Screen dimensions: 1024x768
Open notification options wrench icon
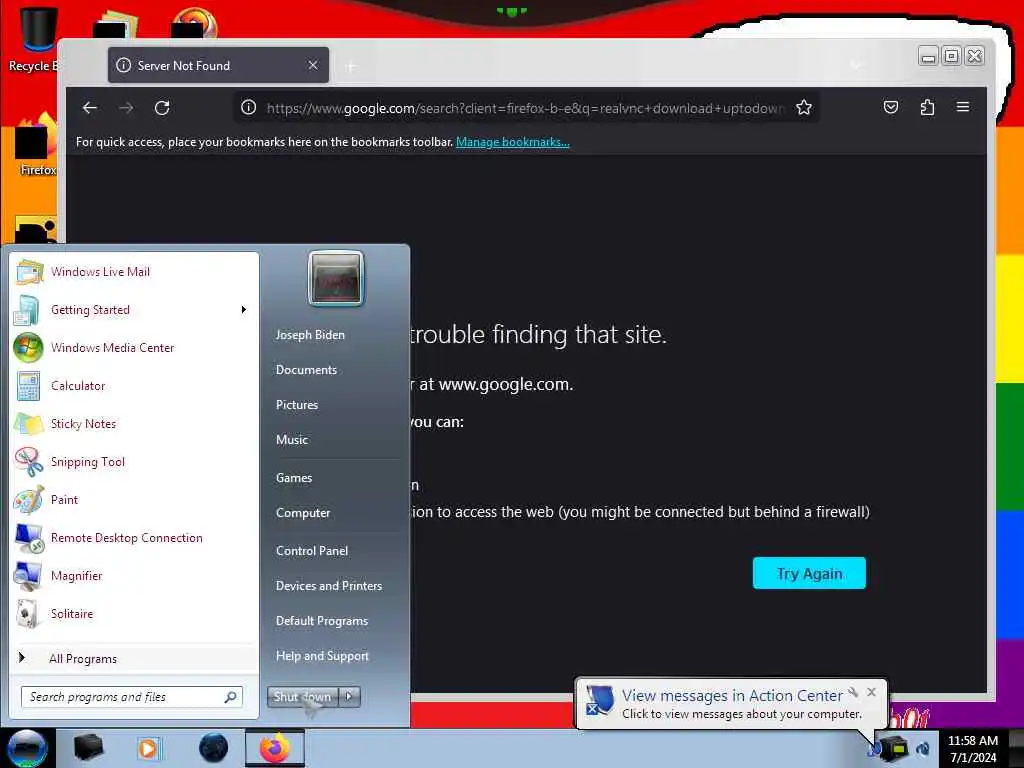(853, 692)
